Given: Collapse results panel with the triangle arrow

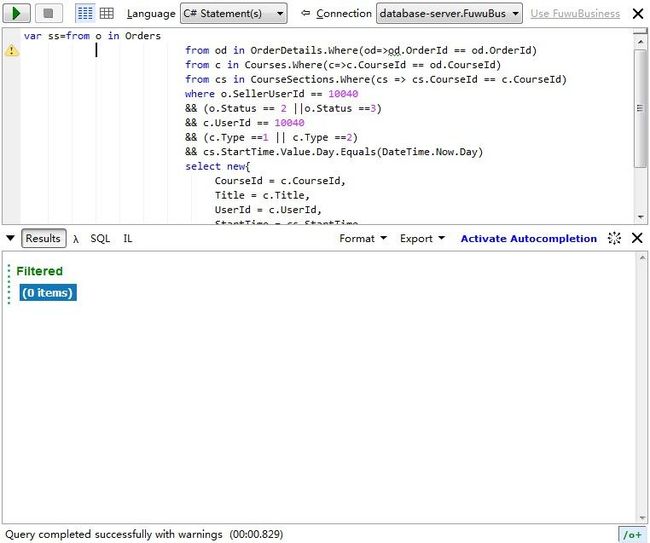Looking at the screenshot, I should pyautogui.click(x=10, y=238).
